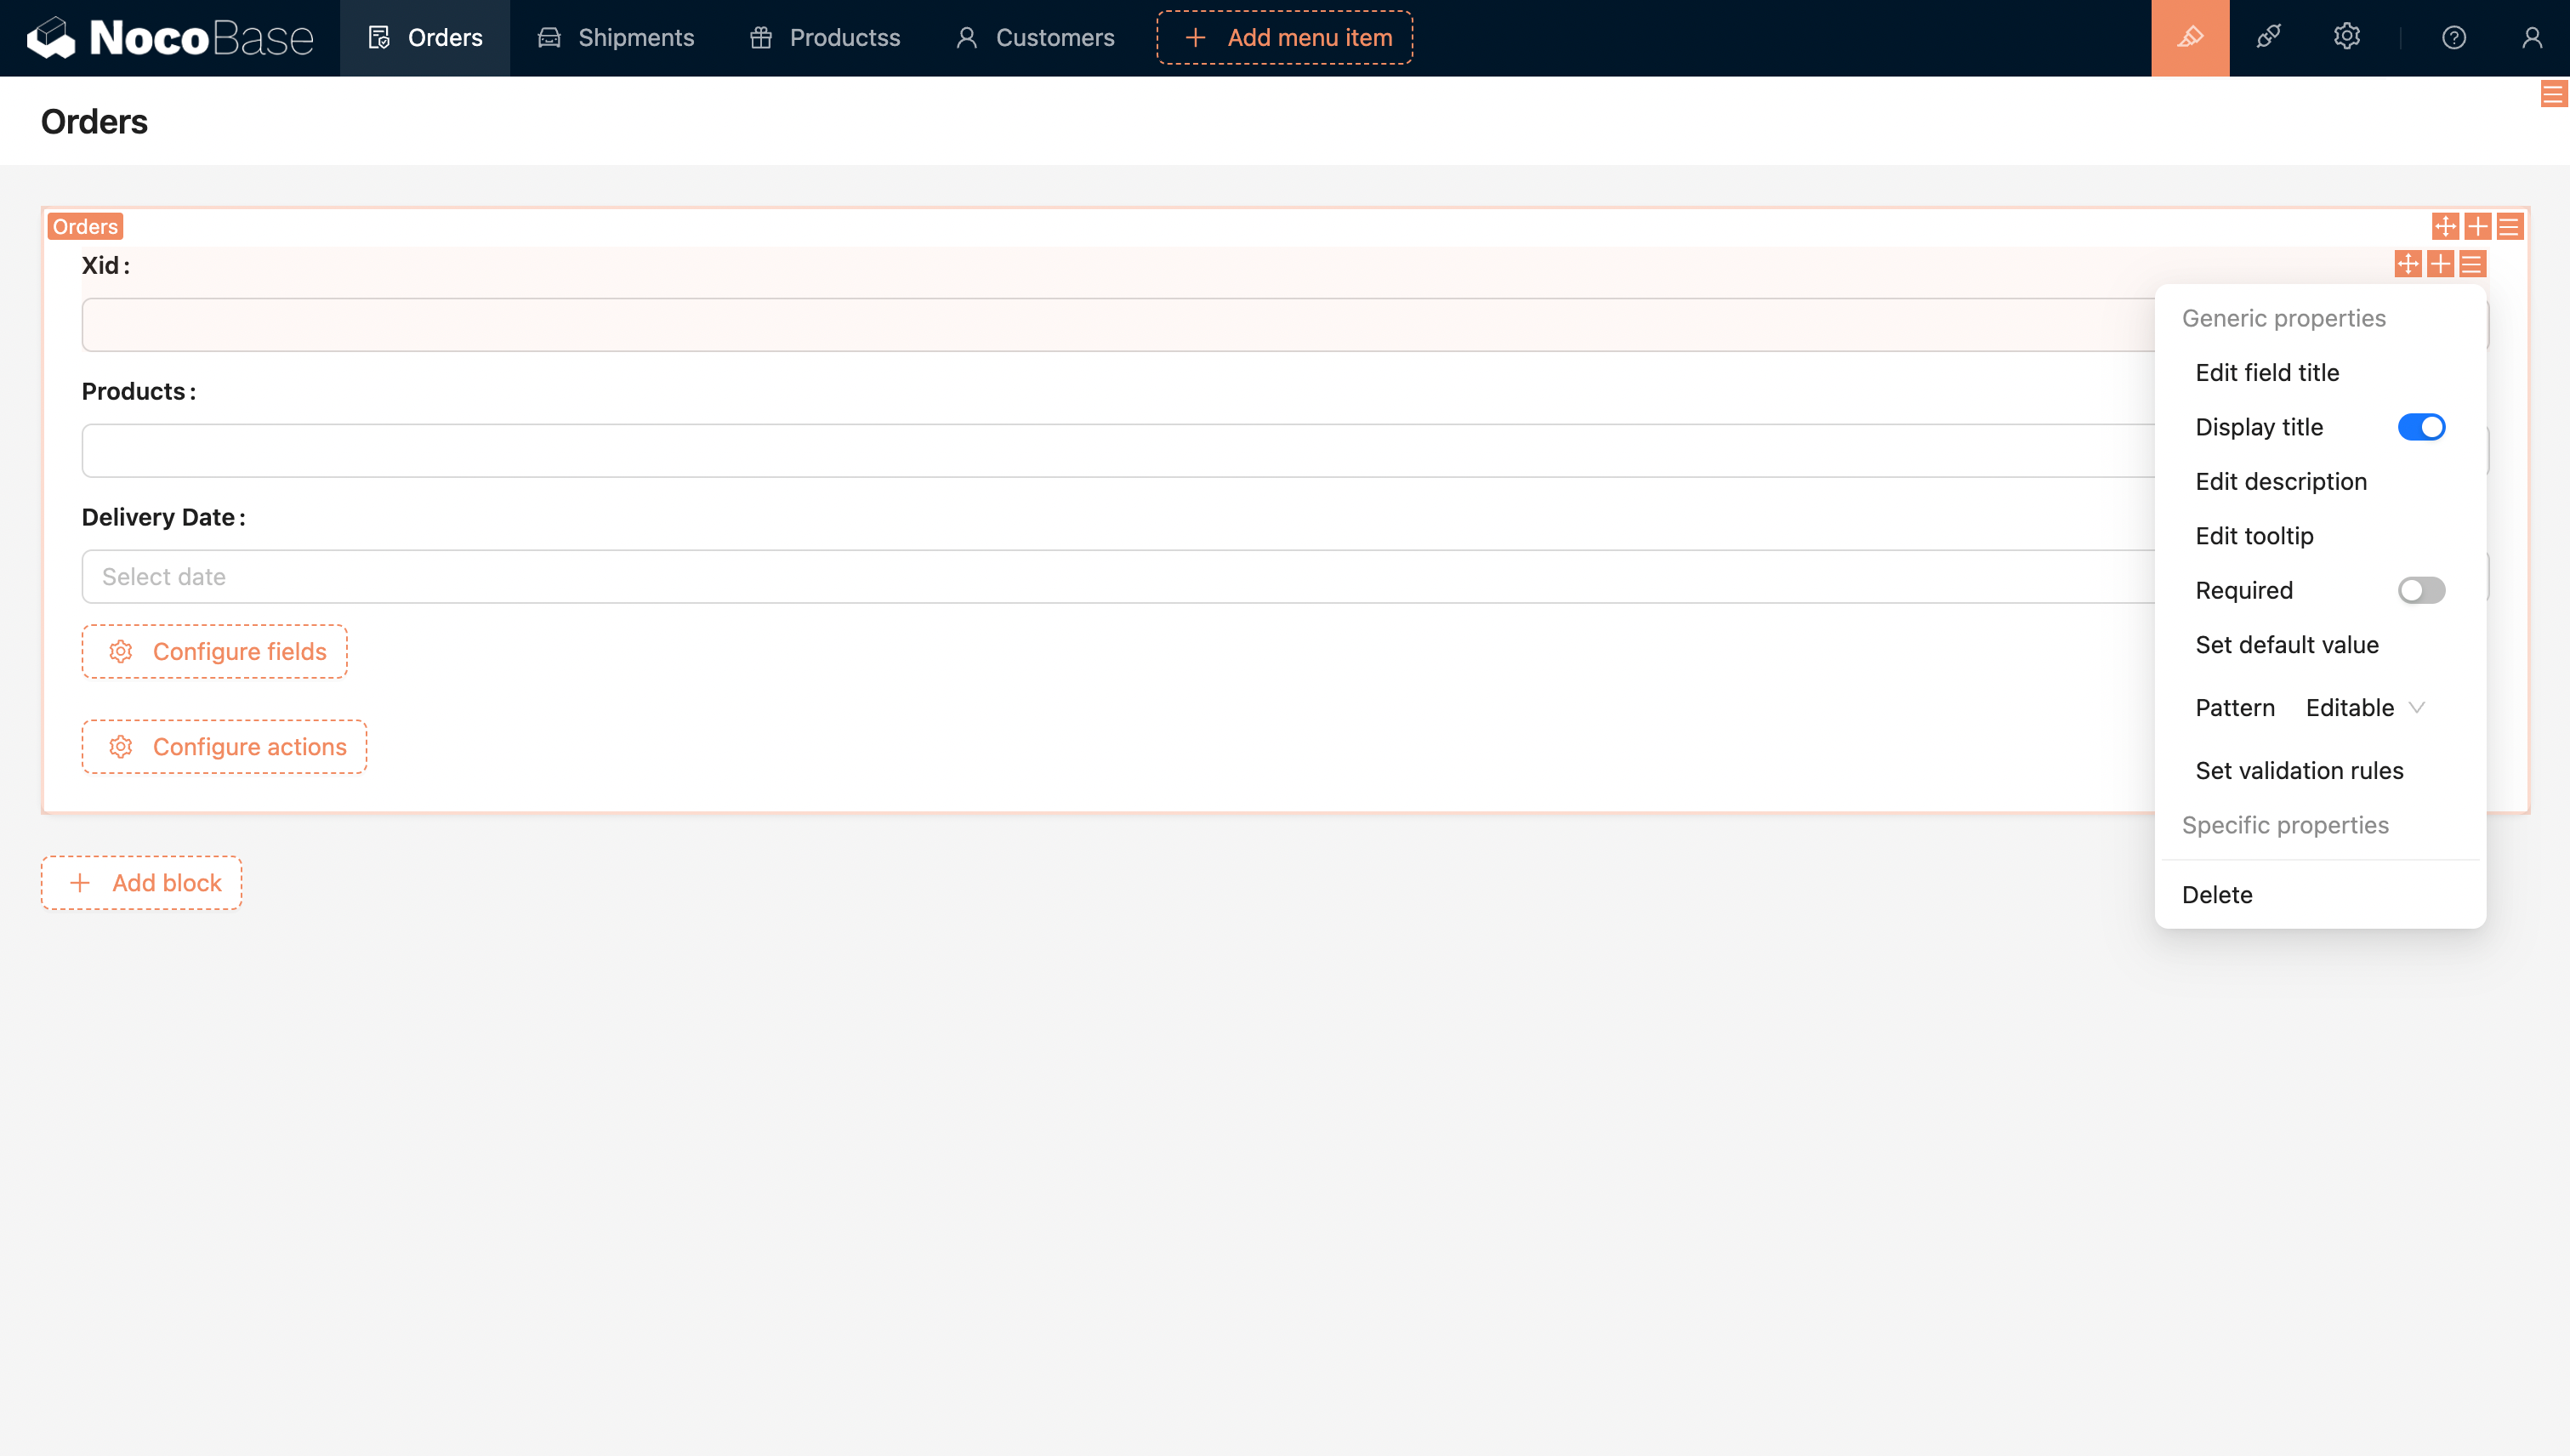
Task: Click the Xid field drag handle icon
Action: tap(2408, 264)
